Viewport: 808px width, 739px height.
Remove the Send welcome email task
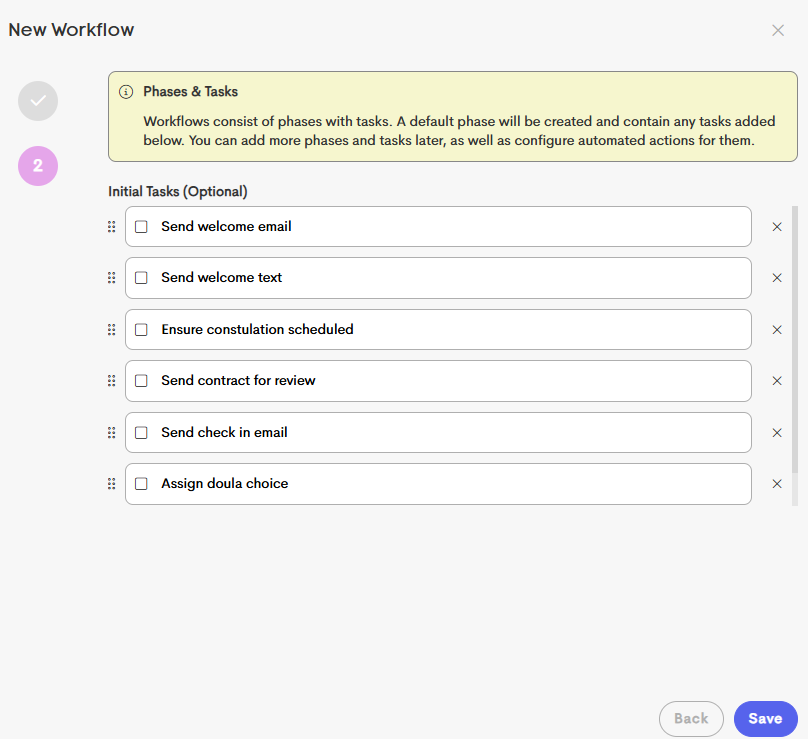(x=777, y=227)
